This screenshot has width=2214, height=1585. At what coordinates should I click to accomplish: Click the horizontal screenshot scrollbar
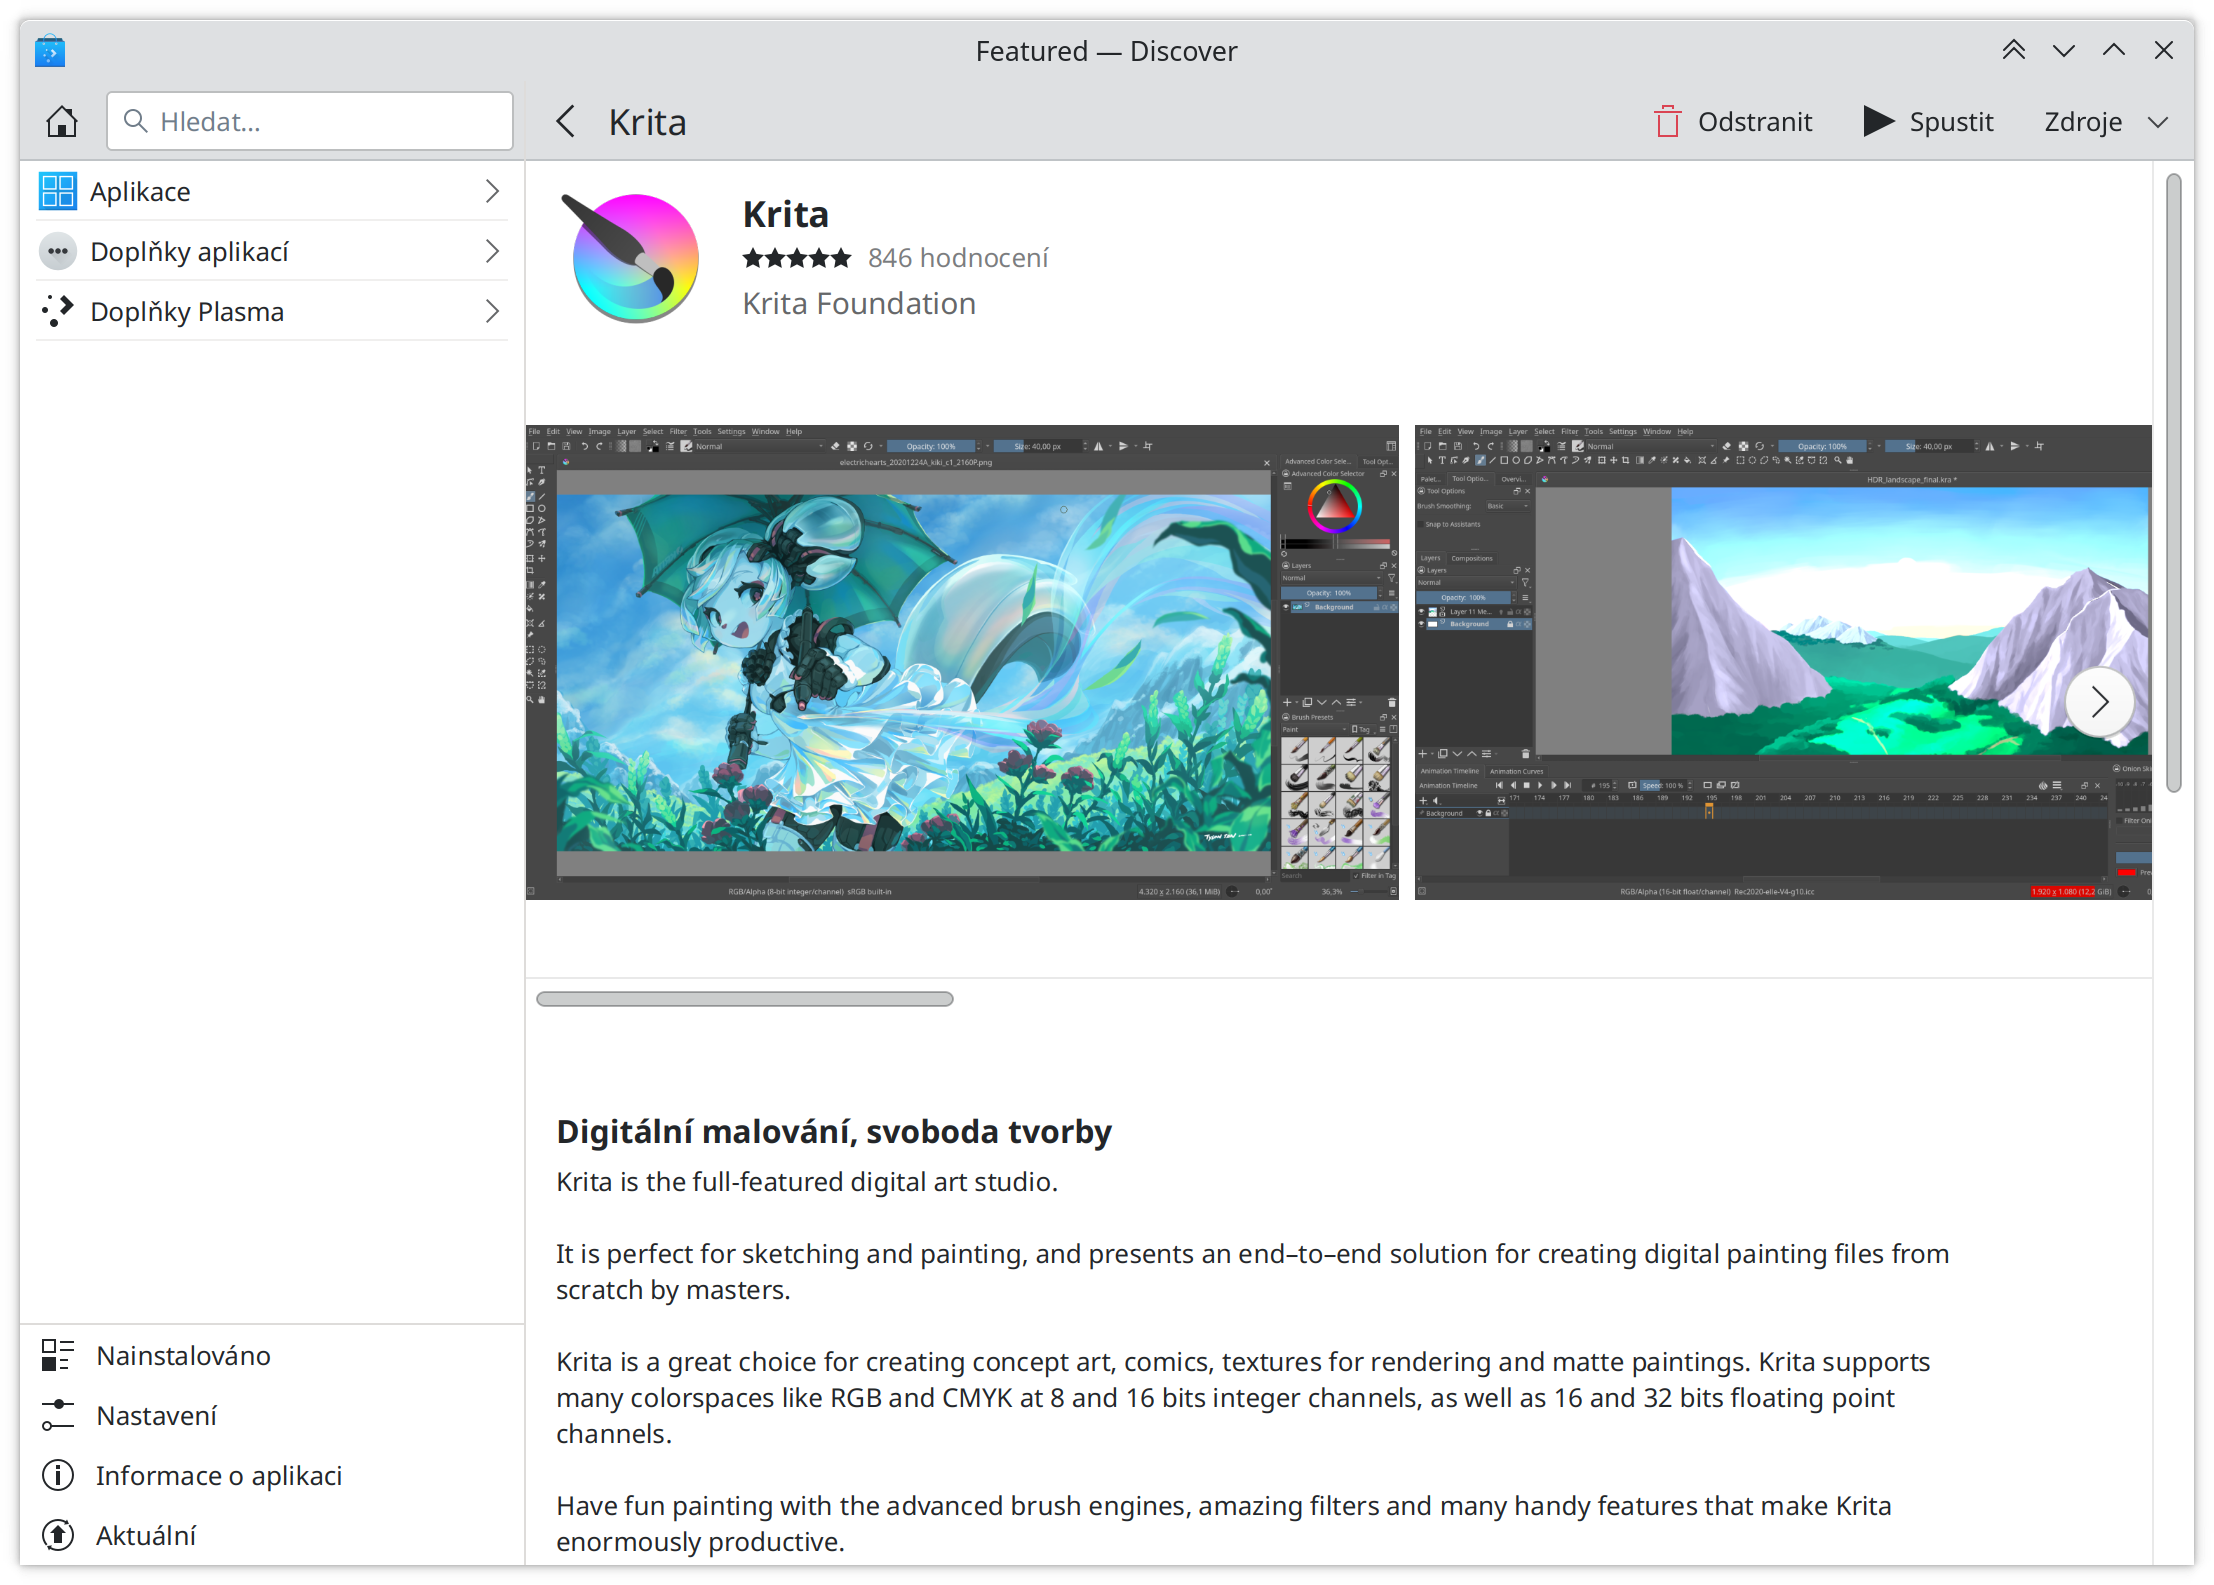745,999
